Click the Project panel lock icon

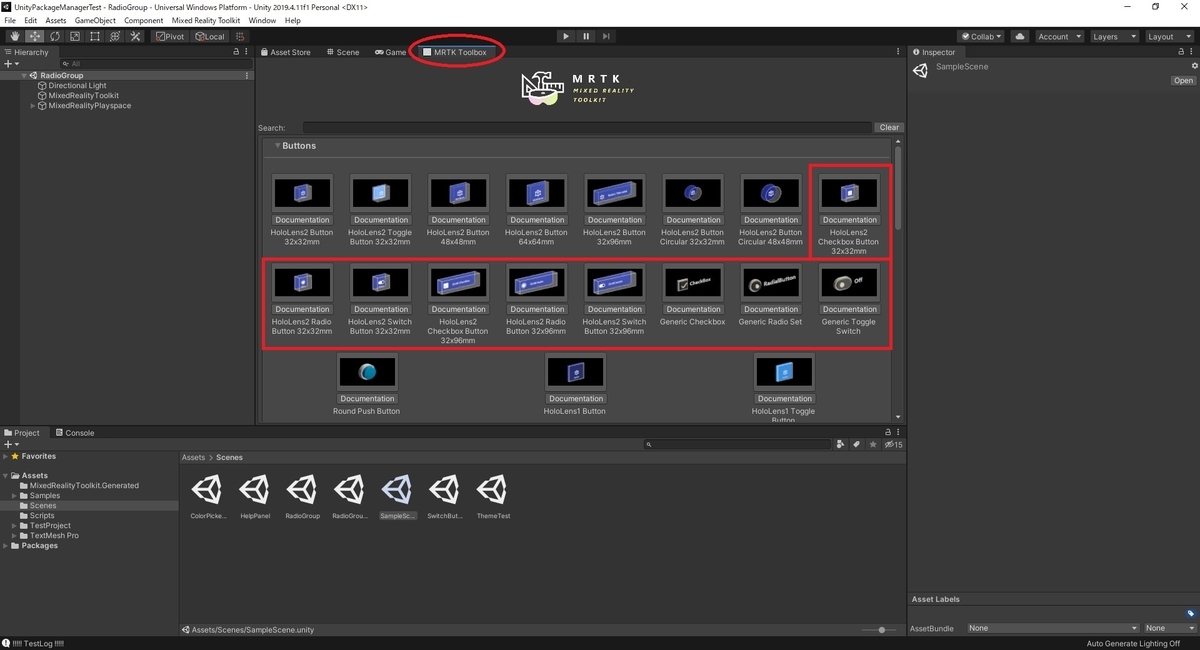click(x=886, y=433)
